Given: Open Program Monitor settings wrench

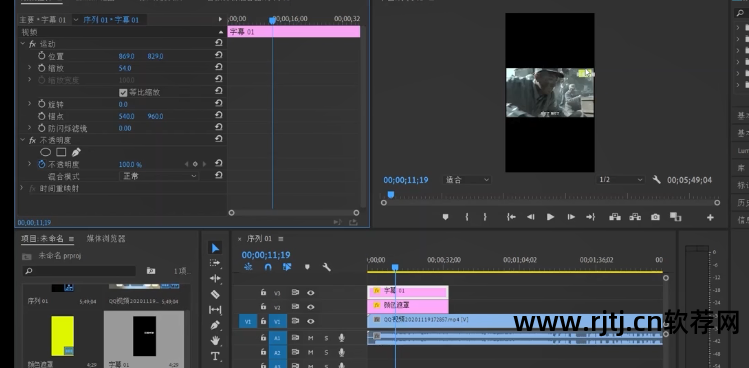Looking at the screenshot, I should 657,180.
